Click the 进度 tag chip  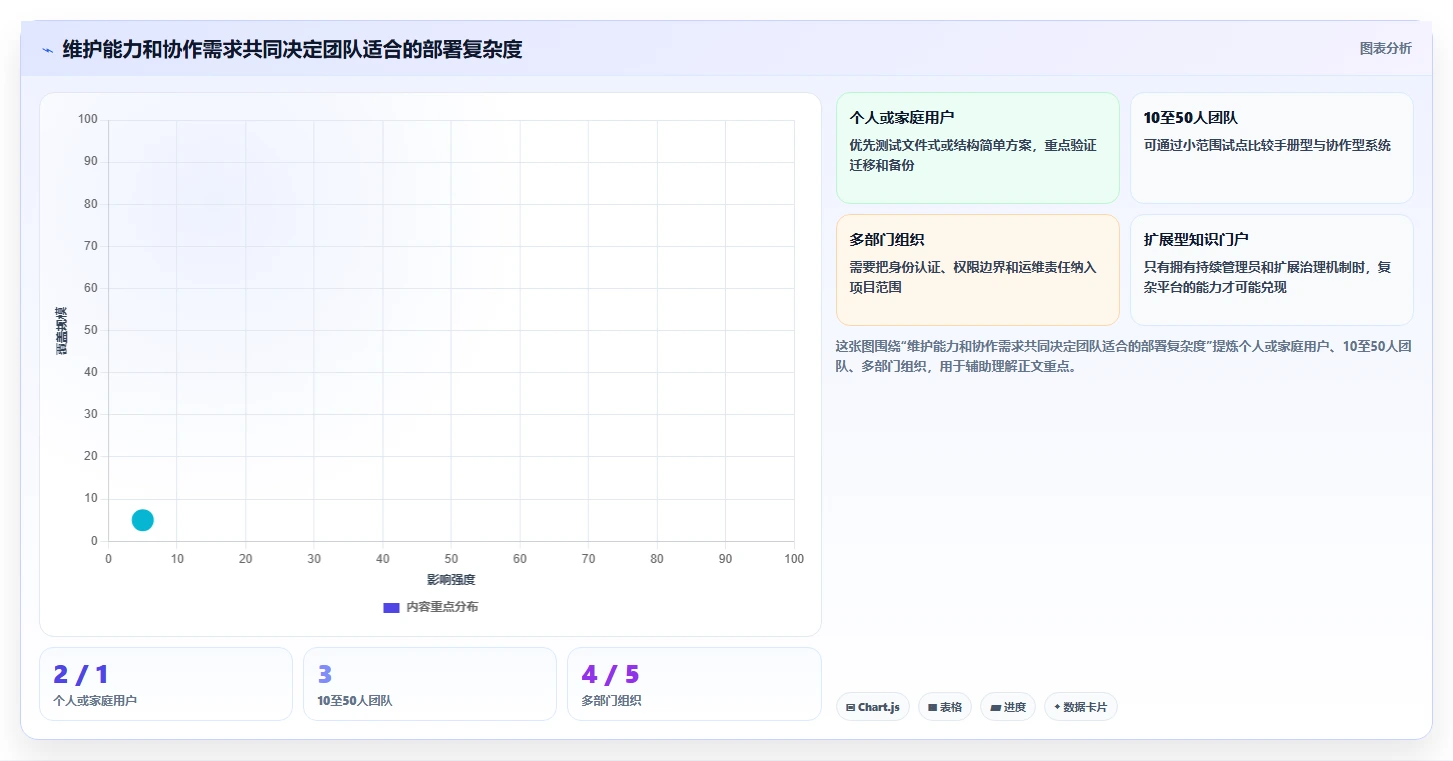(1007, 707)
